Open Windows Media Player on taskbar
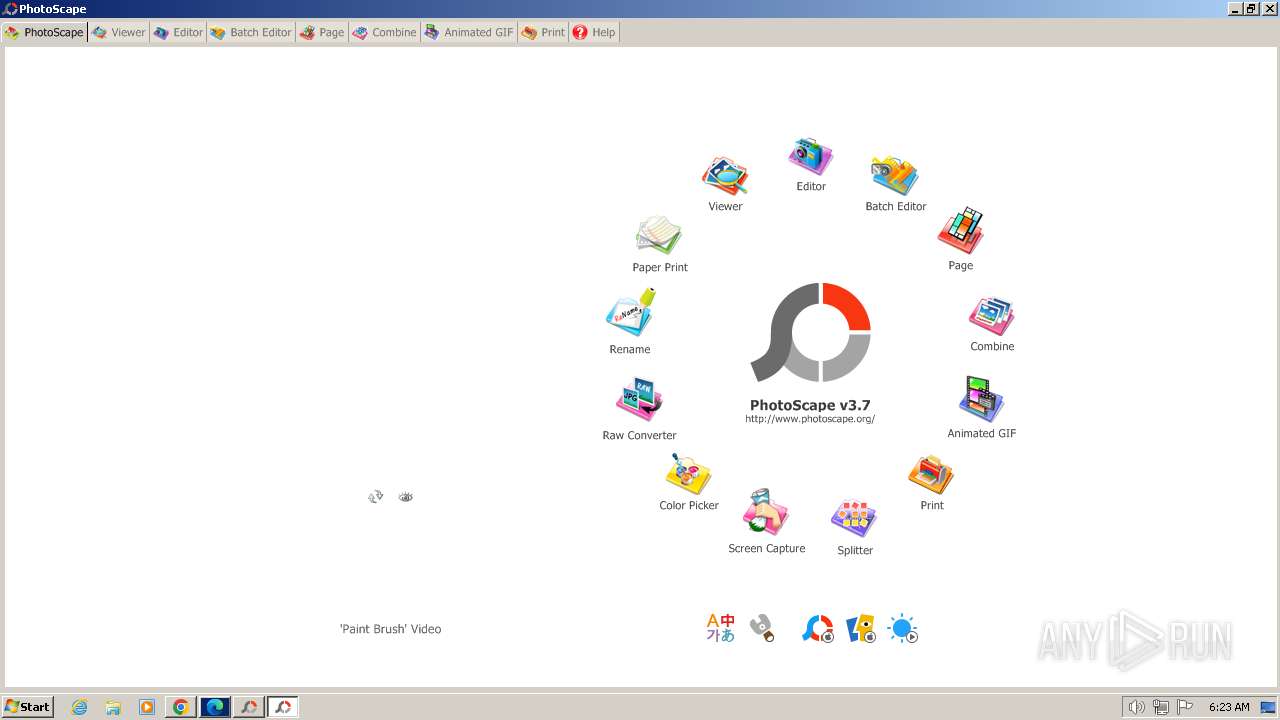The width and height of the screenshot is (1280, 720). click(147, 707)
